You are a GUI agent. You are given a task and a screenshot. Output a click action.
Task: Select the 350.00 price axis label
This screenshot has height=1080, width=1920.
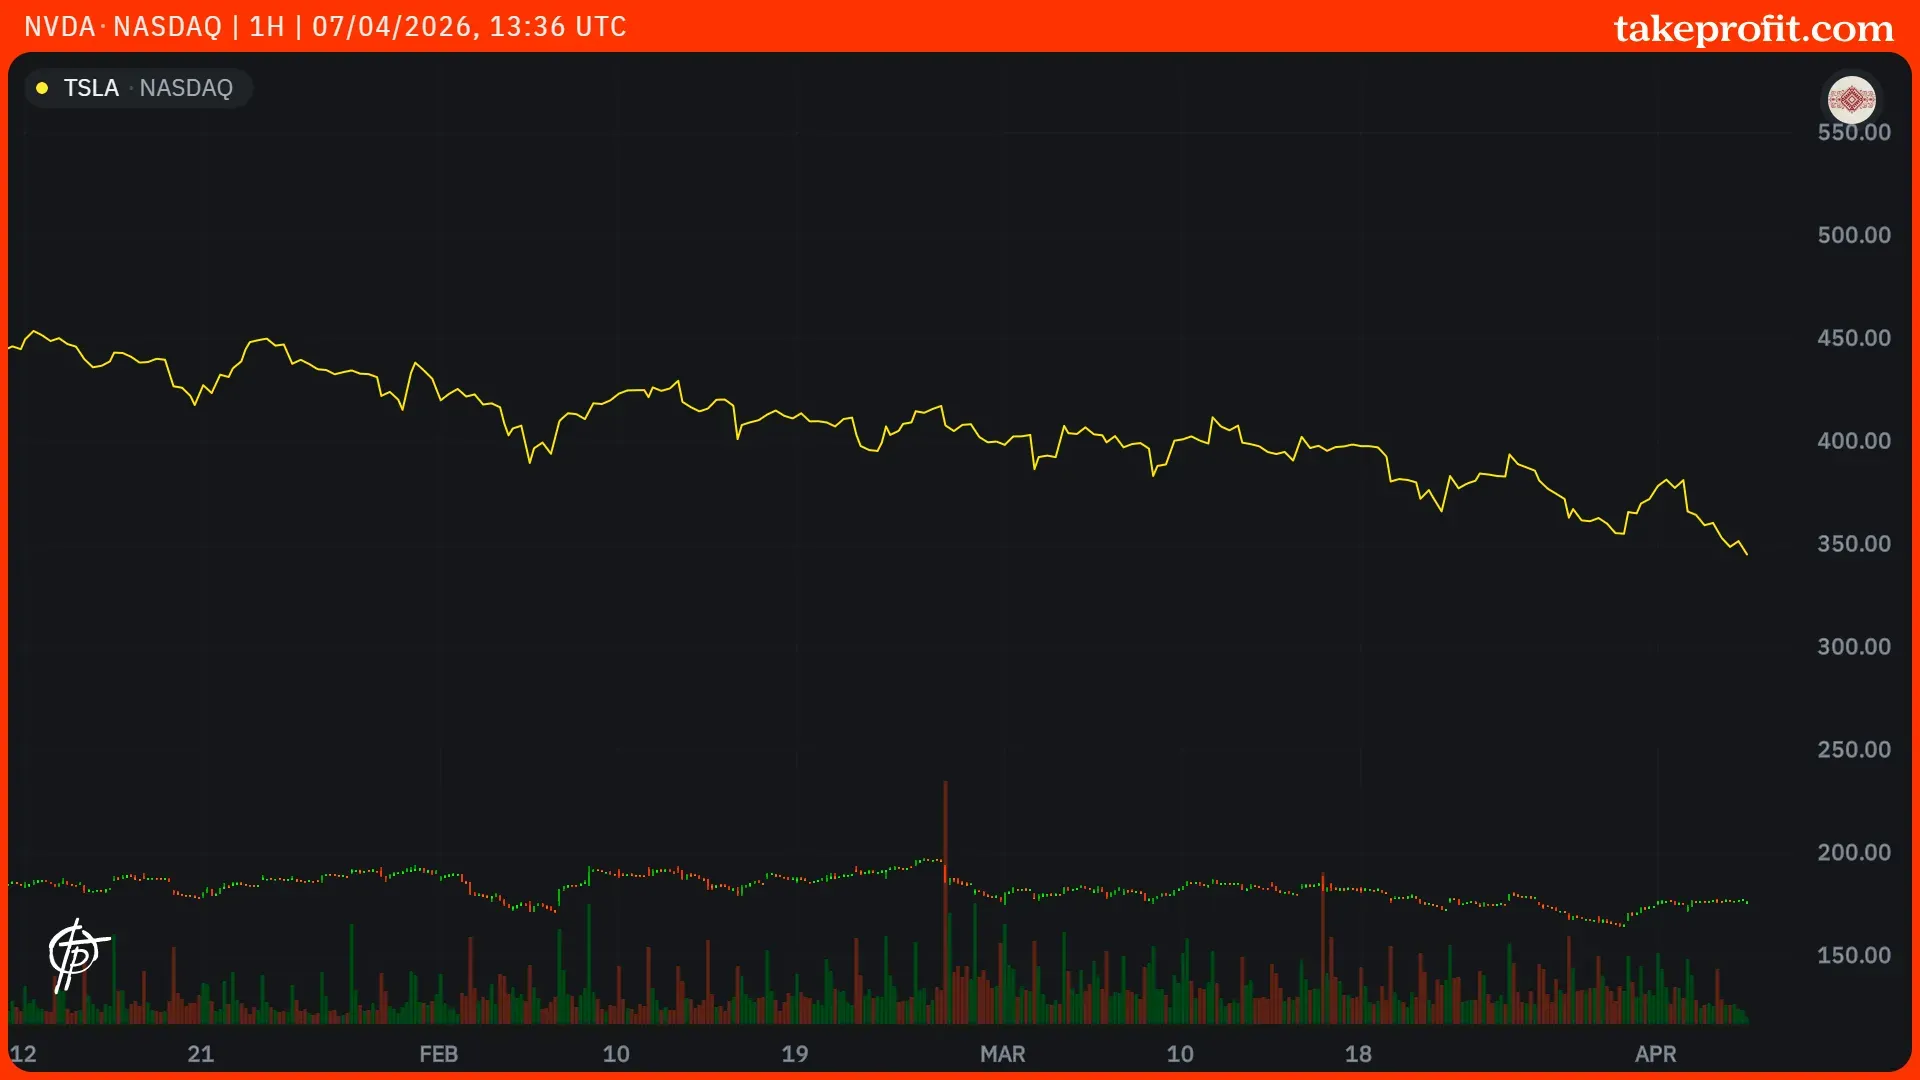coord(1853,544)
